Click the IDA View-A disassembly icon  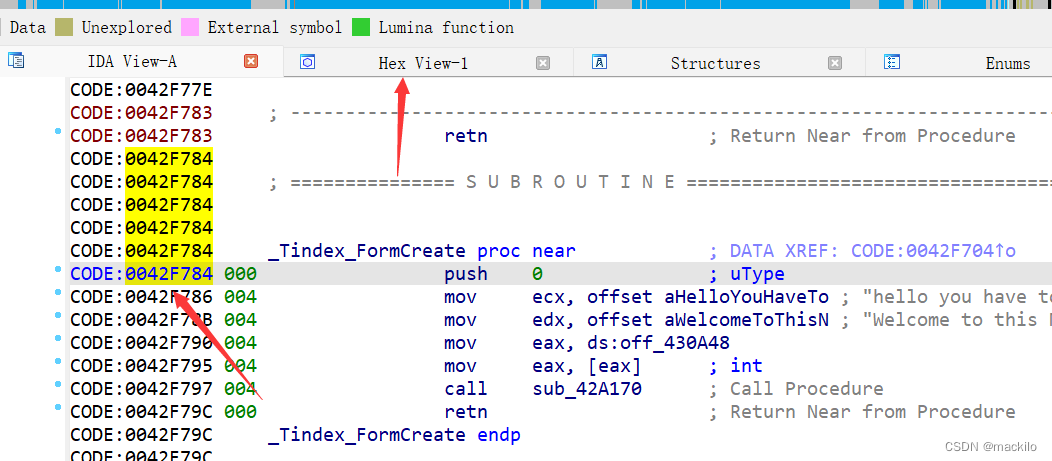(15, 61)
